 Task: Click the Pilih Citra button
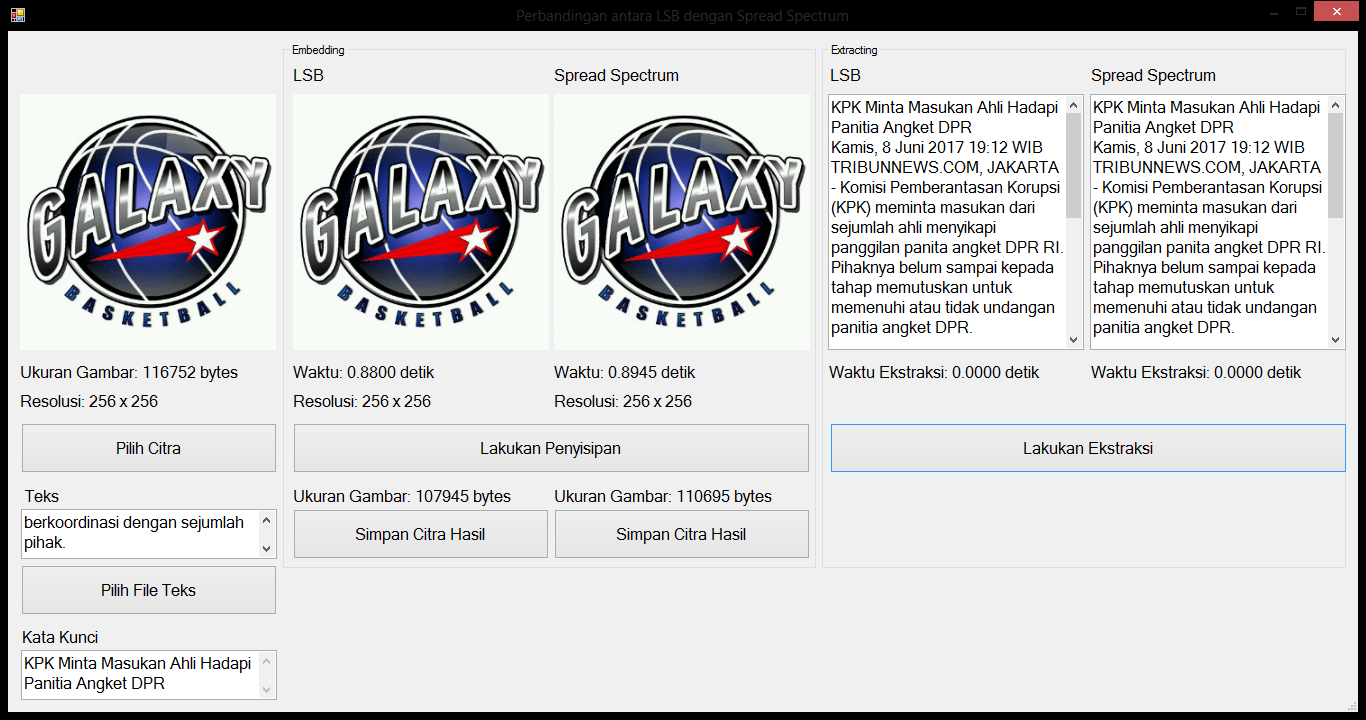(x=148, y=448)
